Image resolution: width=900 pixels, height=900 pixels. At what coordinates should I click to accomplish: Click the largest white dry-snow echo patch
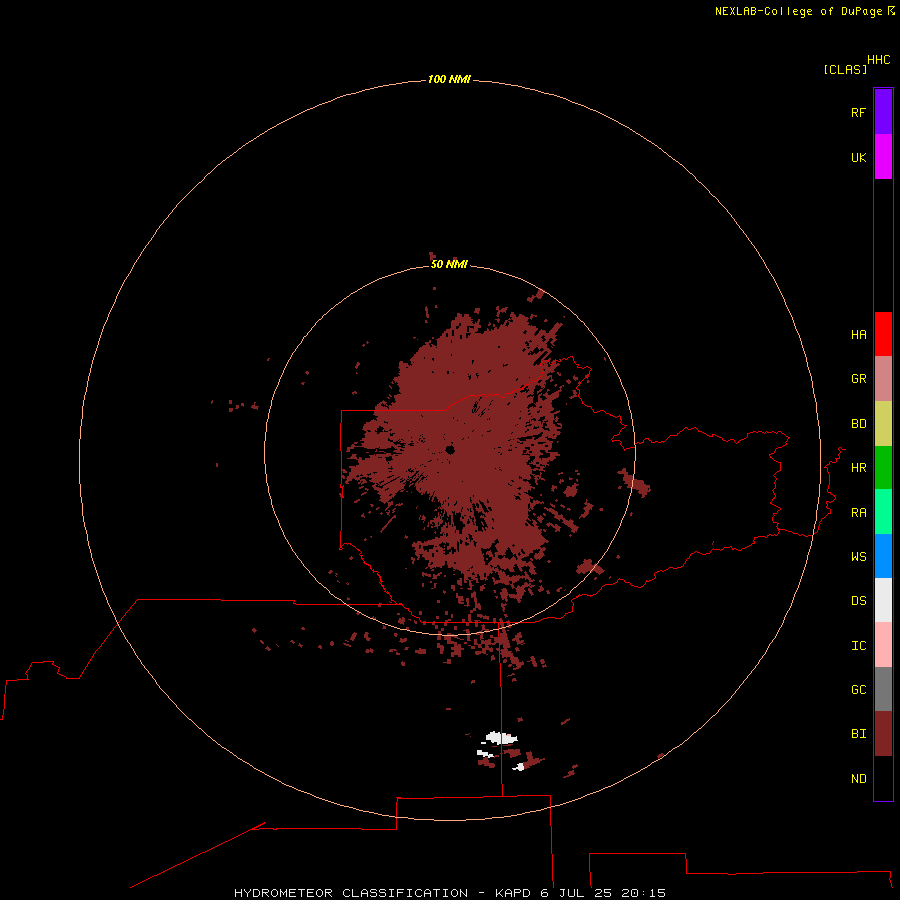click(501, 738)
